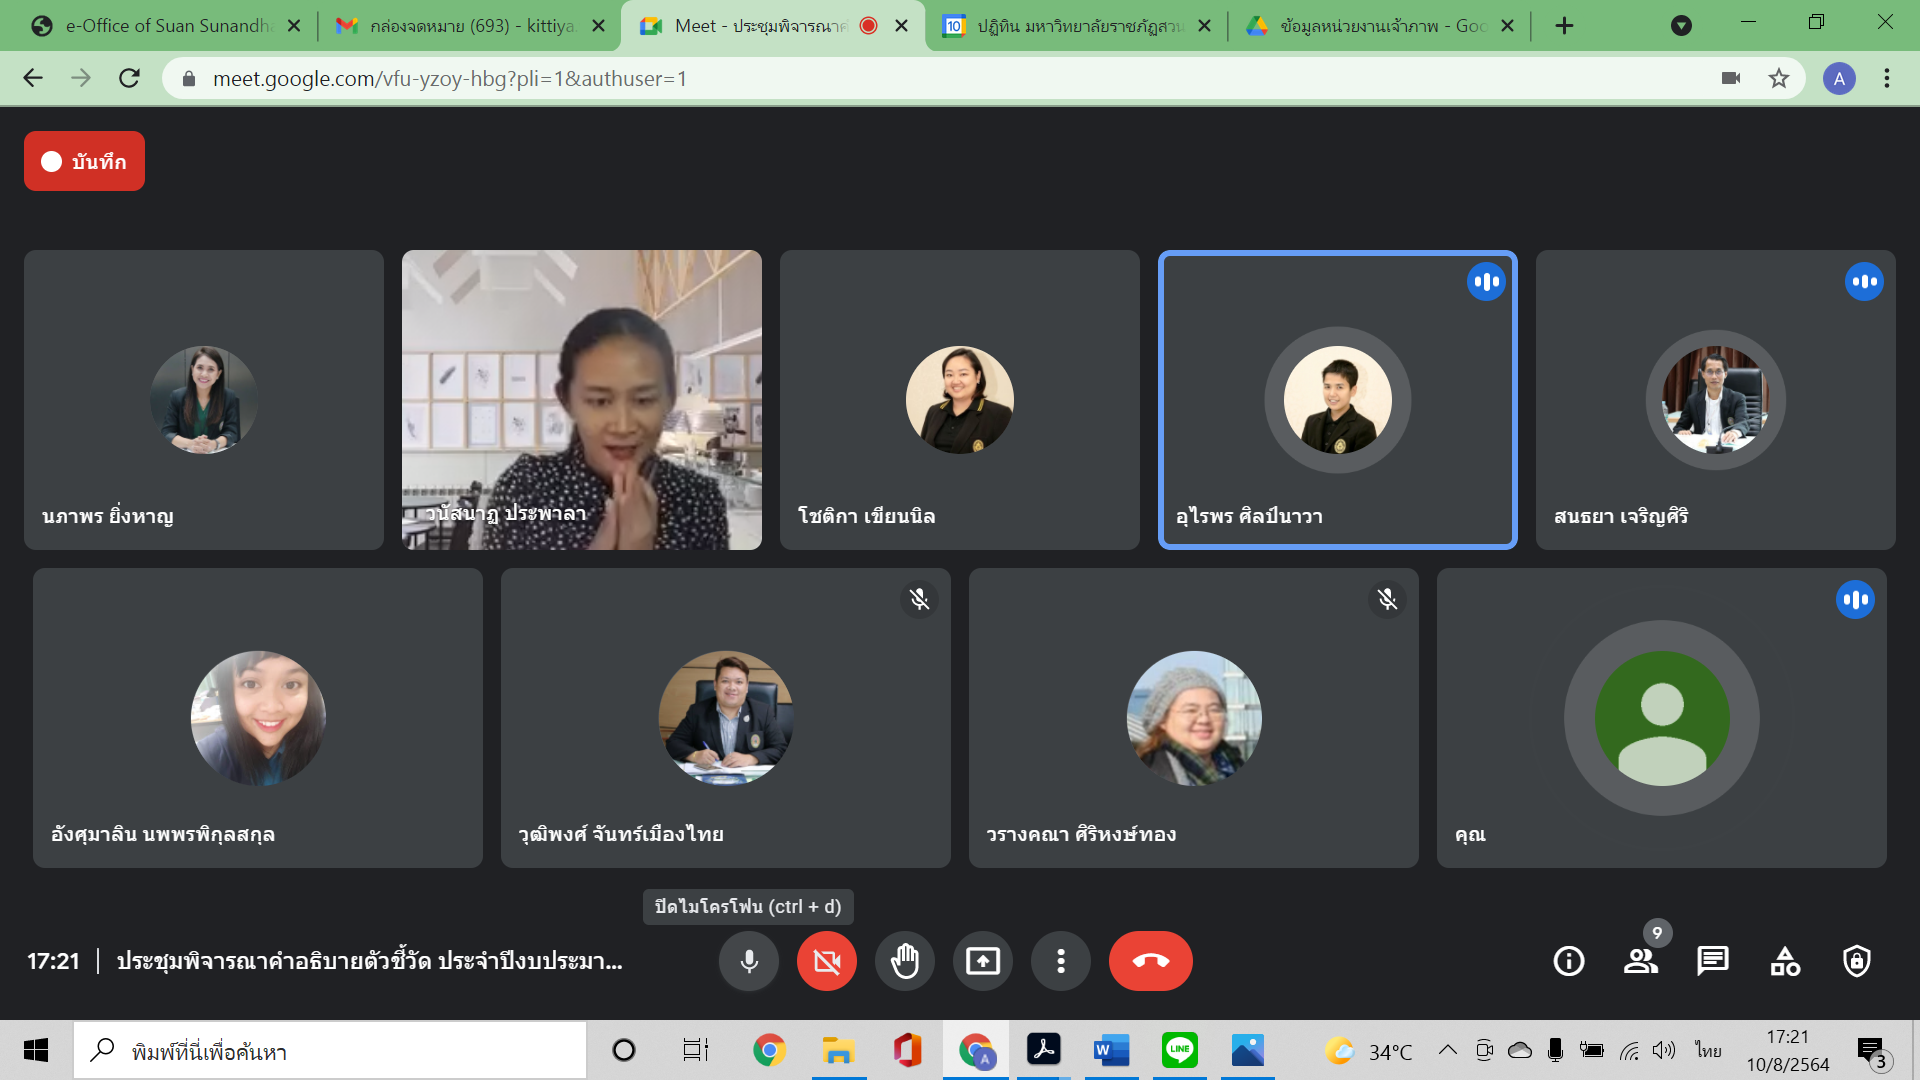Click present screen share button
Viewport: 1920px width, 1080px height.
[982, 961]
